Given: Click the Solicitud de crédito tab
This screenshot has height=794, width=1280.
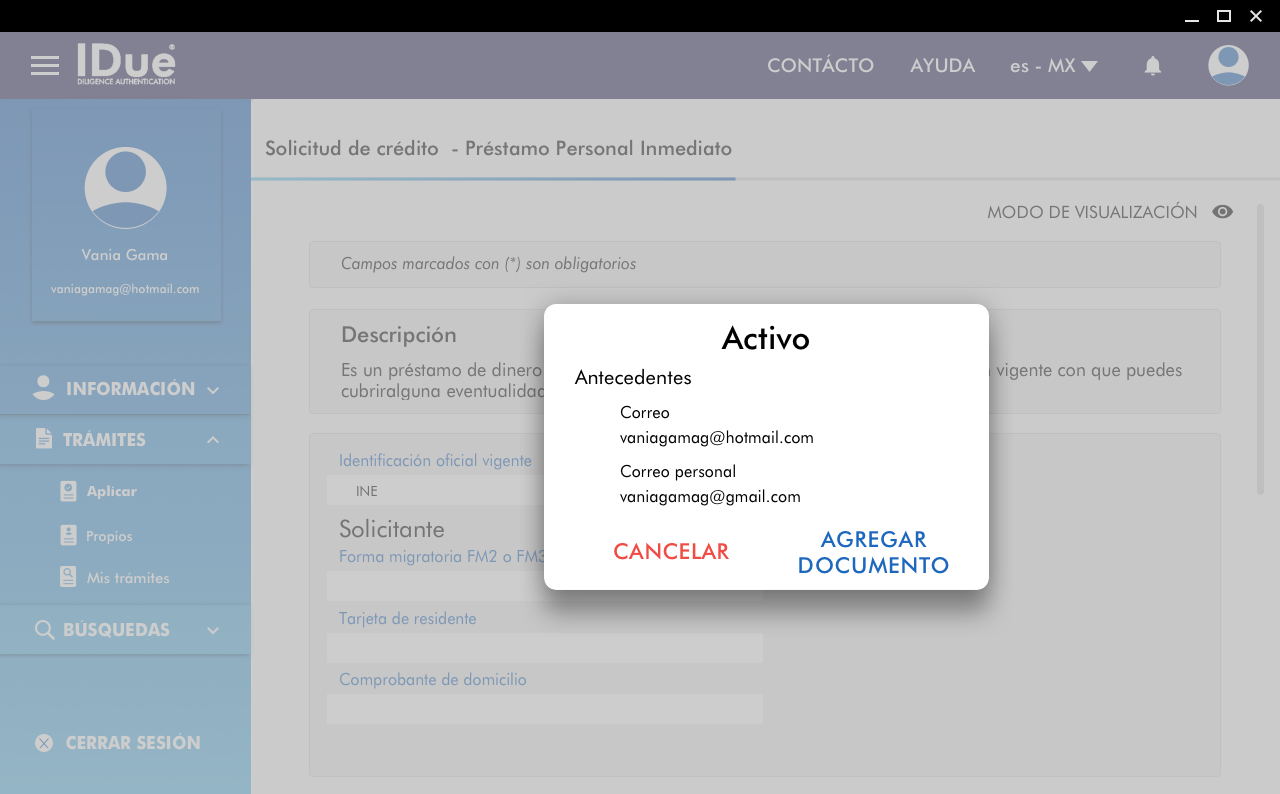Looking at the screenshot, I should click(x=498, y=149).
